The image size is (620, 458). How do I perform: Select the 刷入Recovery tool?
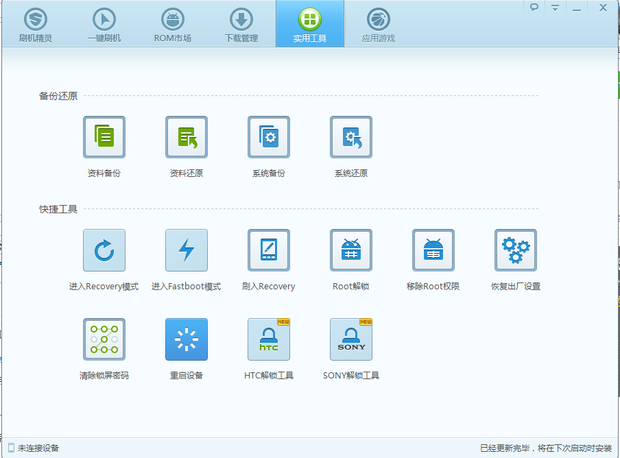click(269, 250)
